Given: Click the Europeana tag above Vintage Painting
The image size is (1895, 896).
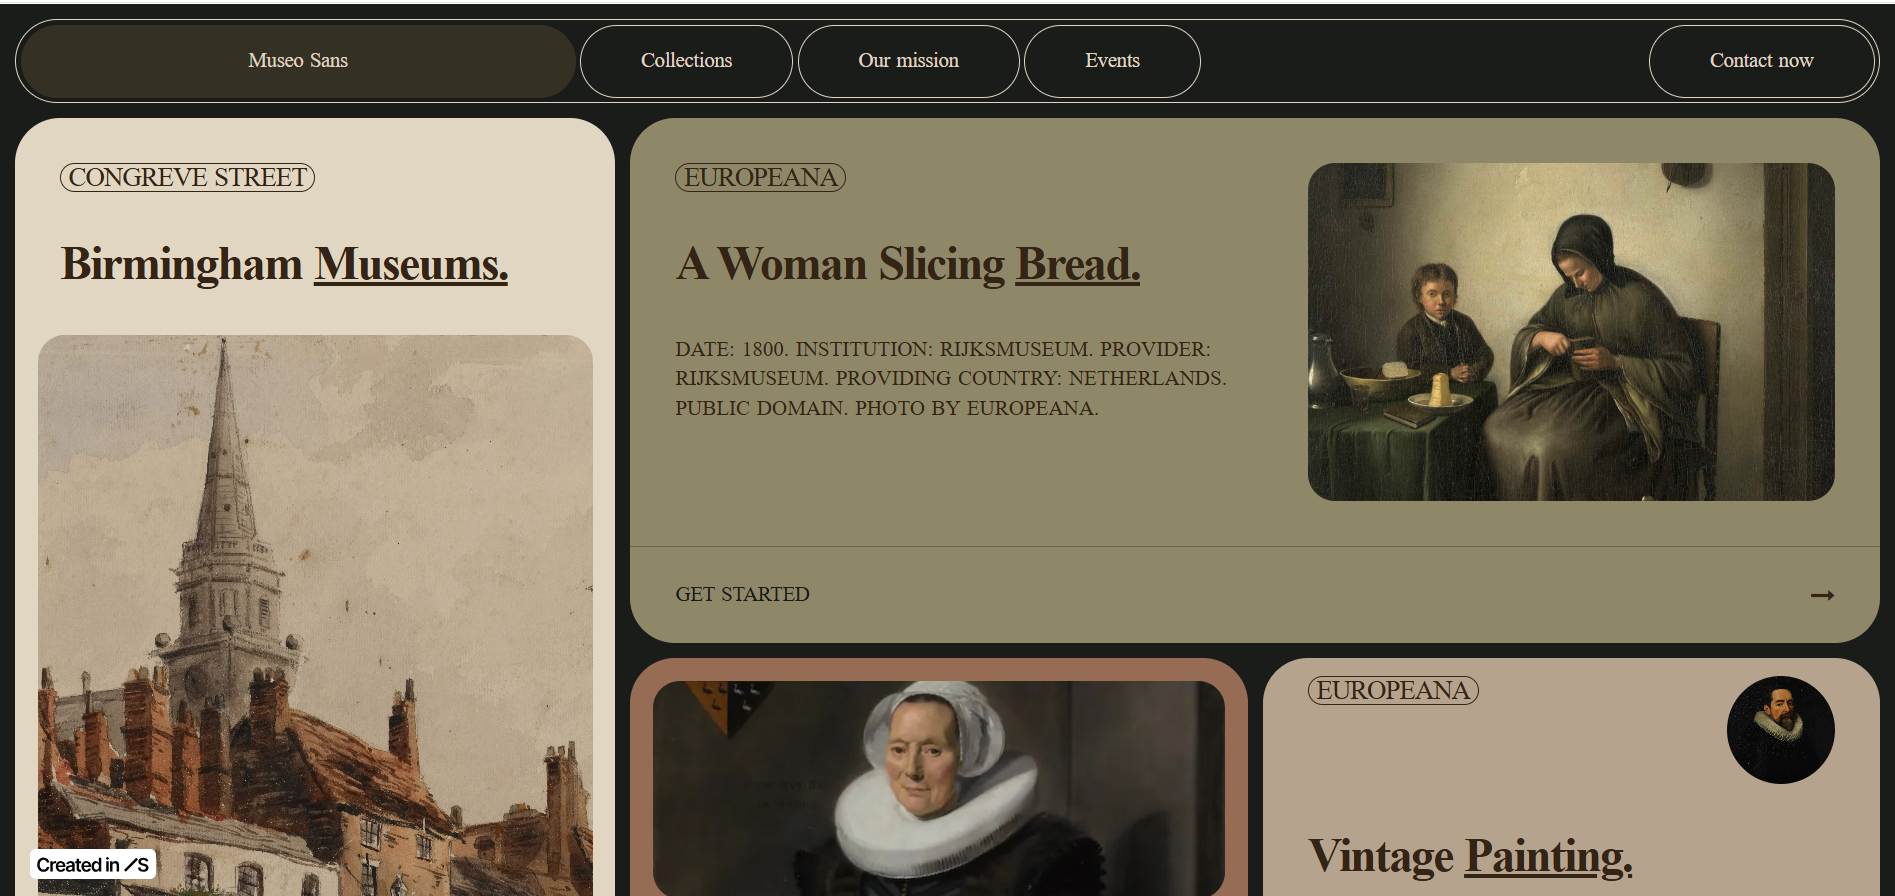Looking at the screenshot, I should 1393,690.
